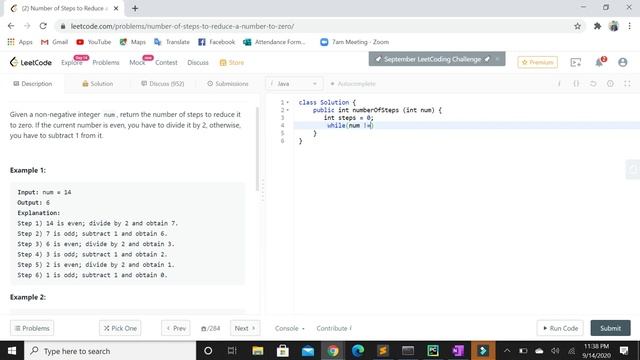The width and height of the screenshot is (640, 360).
Task: Toggle Autocomplete in the editor
Action: [x=353, y=84]
